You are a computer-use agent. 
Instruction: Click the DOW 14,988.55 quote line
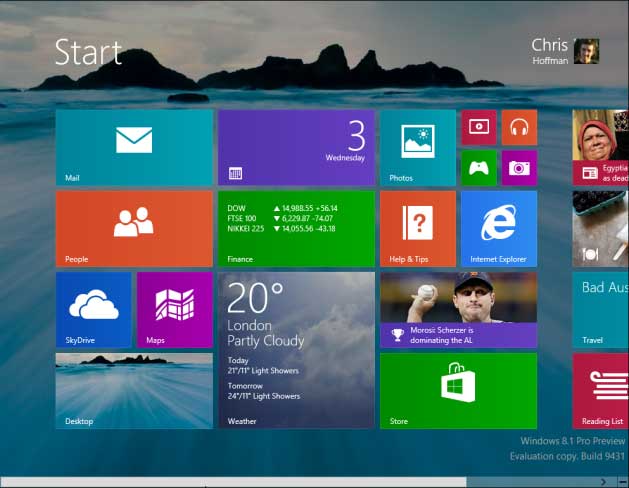click(282, 208)
